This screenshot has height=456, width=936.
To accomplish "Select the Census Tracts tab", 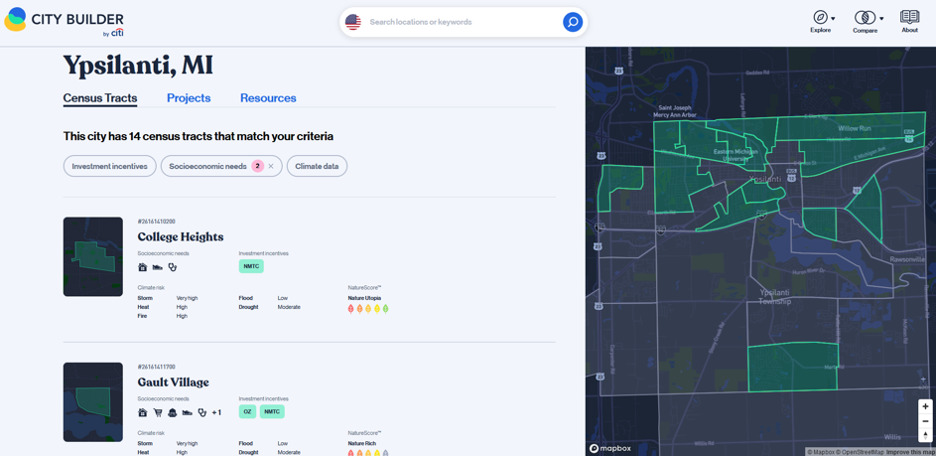I will pos(100,98).
